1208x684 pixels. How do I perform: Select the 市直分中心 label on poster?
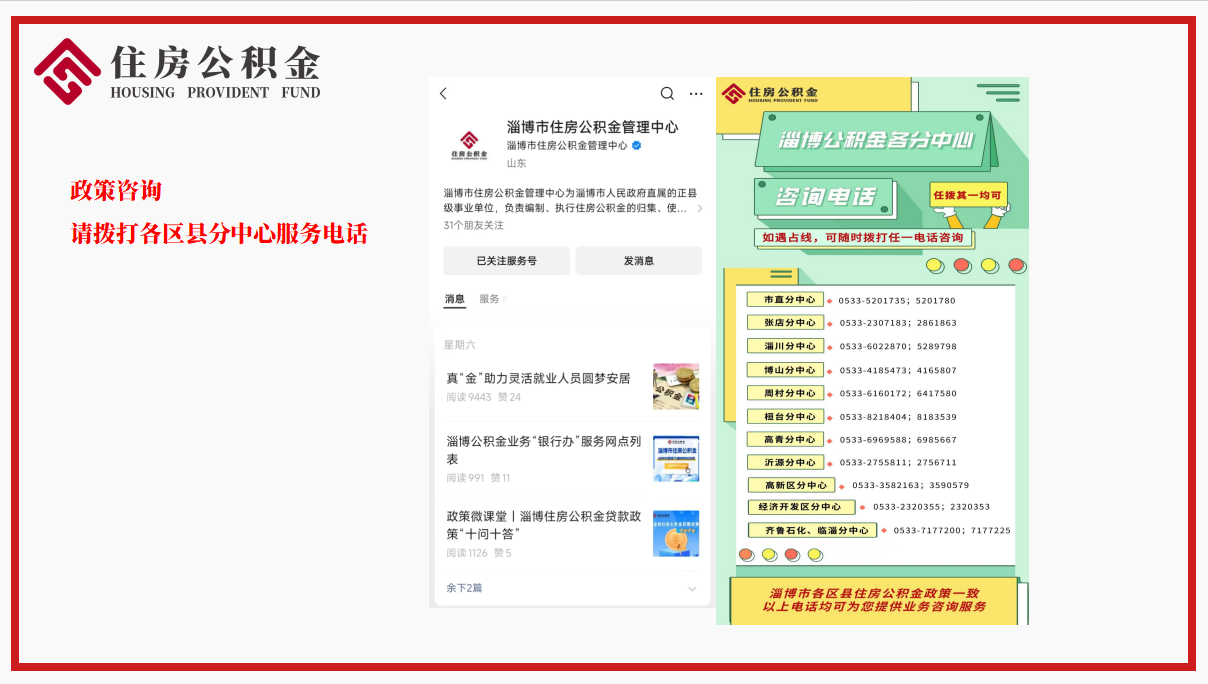785,300
